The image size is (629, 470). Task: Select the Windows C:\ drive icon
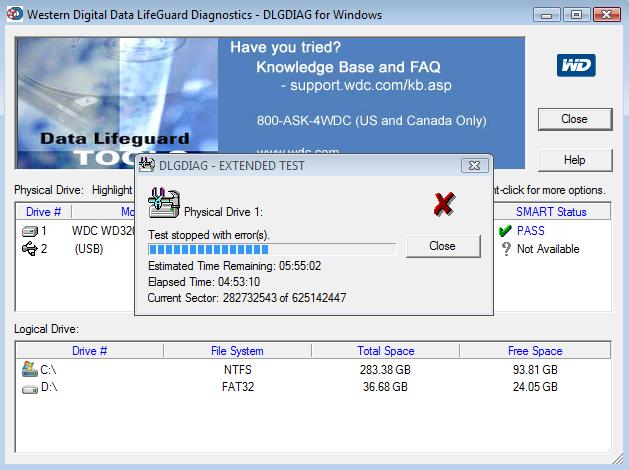click(x=30, y=369)
